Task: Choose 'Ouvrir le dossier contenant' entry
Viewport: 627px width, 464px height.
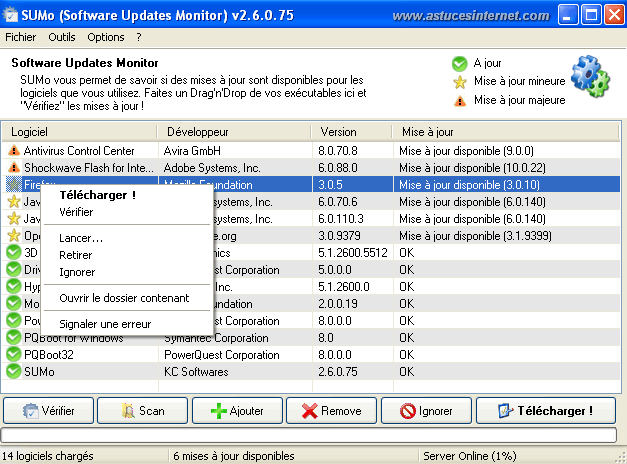Action: pyautogui.click(x=124, y=298)
